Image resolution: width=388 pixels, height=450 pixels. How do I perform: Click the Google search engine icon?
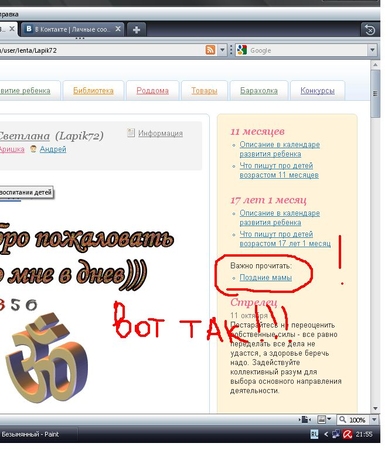(242, 50)
